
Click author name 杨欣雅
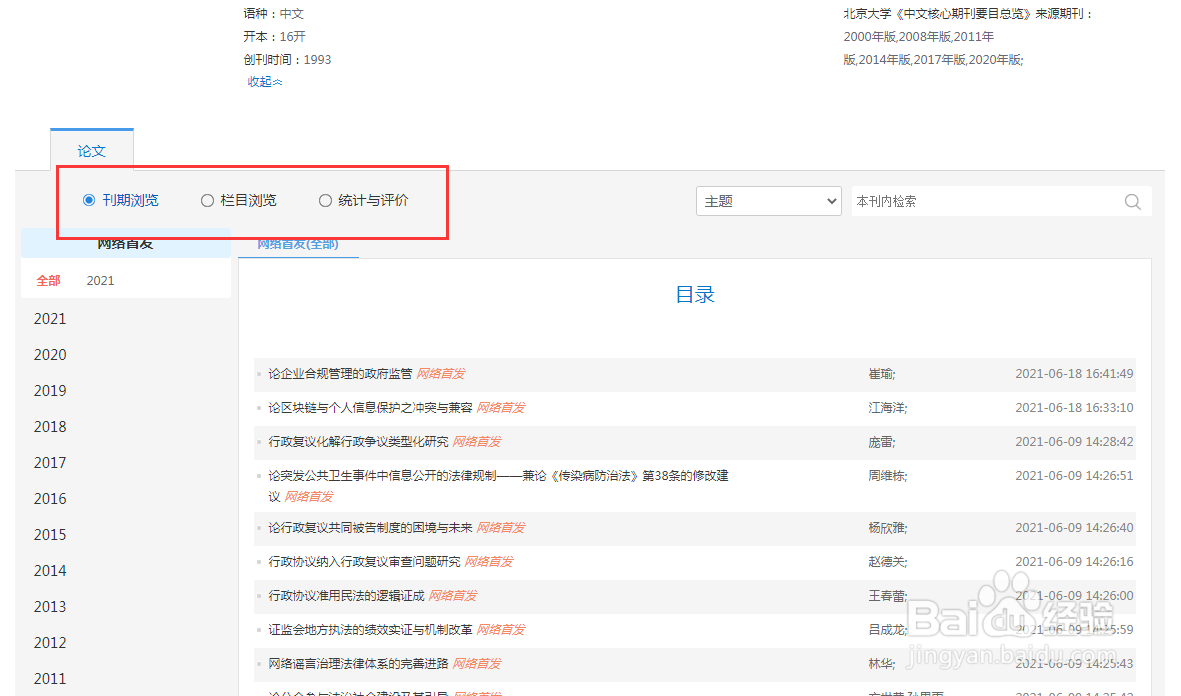tap(886, 527)
